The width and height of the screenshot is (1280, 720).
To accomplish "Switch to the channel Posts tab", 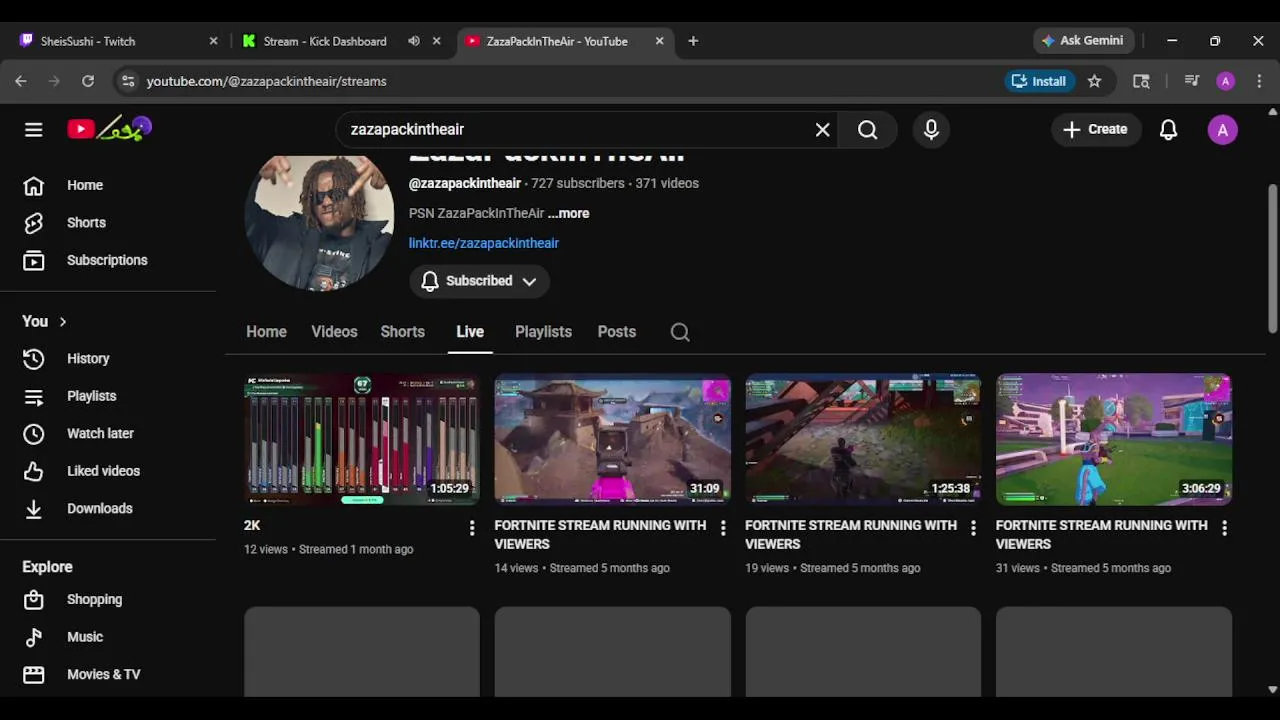I will click(x=617, y=332).
